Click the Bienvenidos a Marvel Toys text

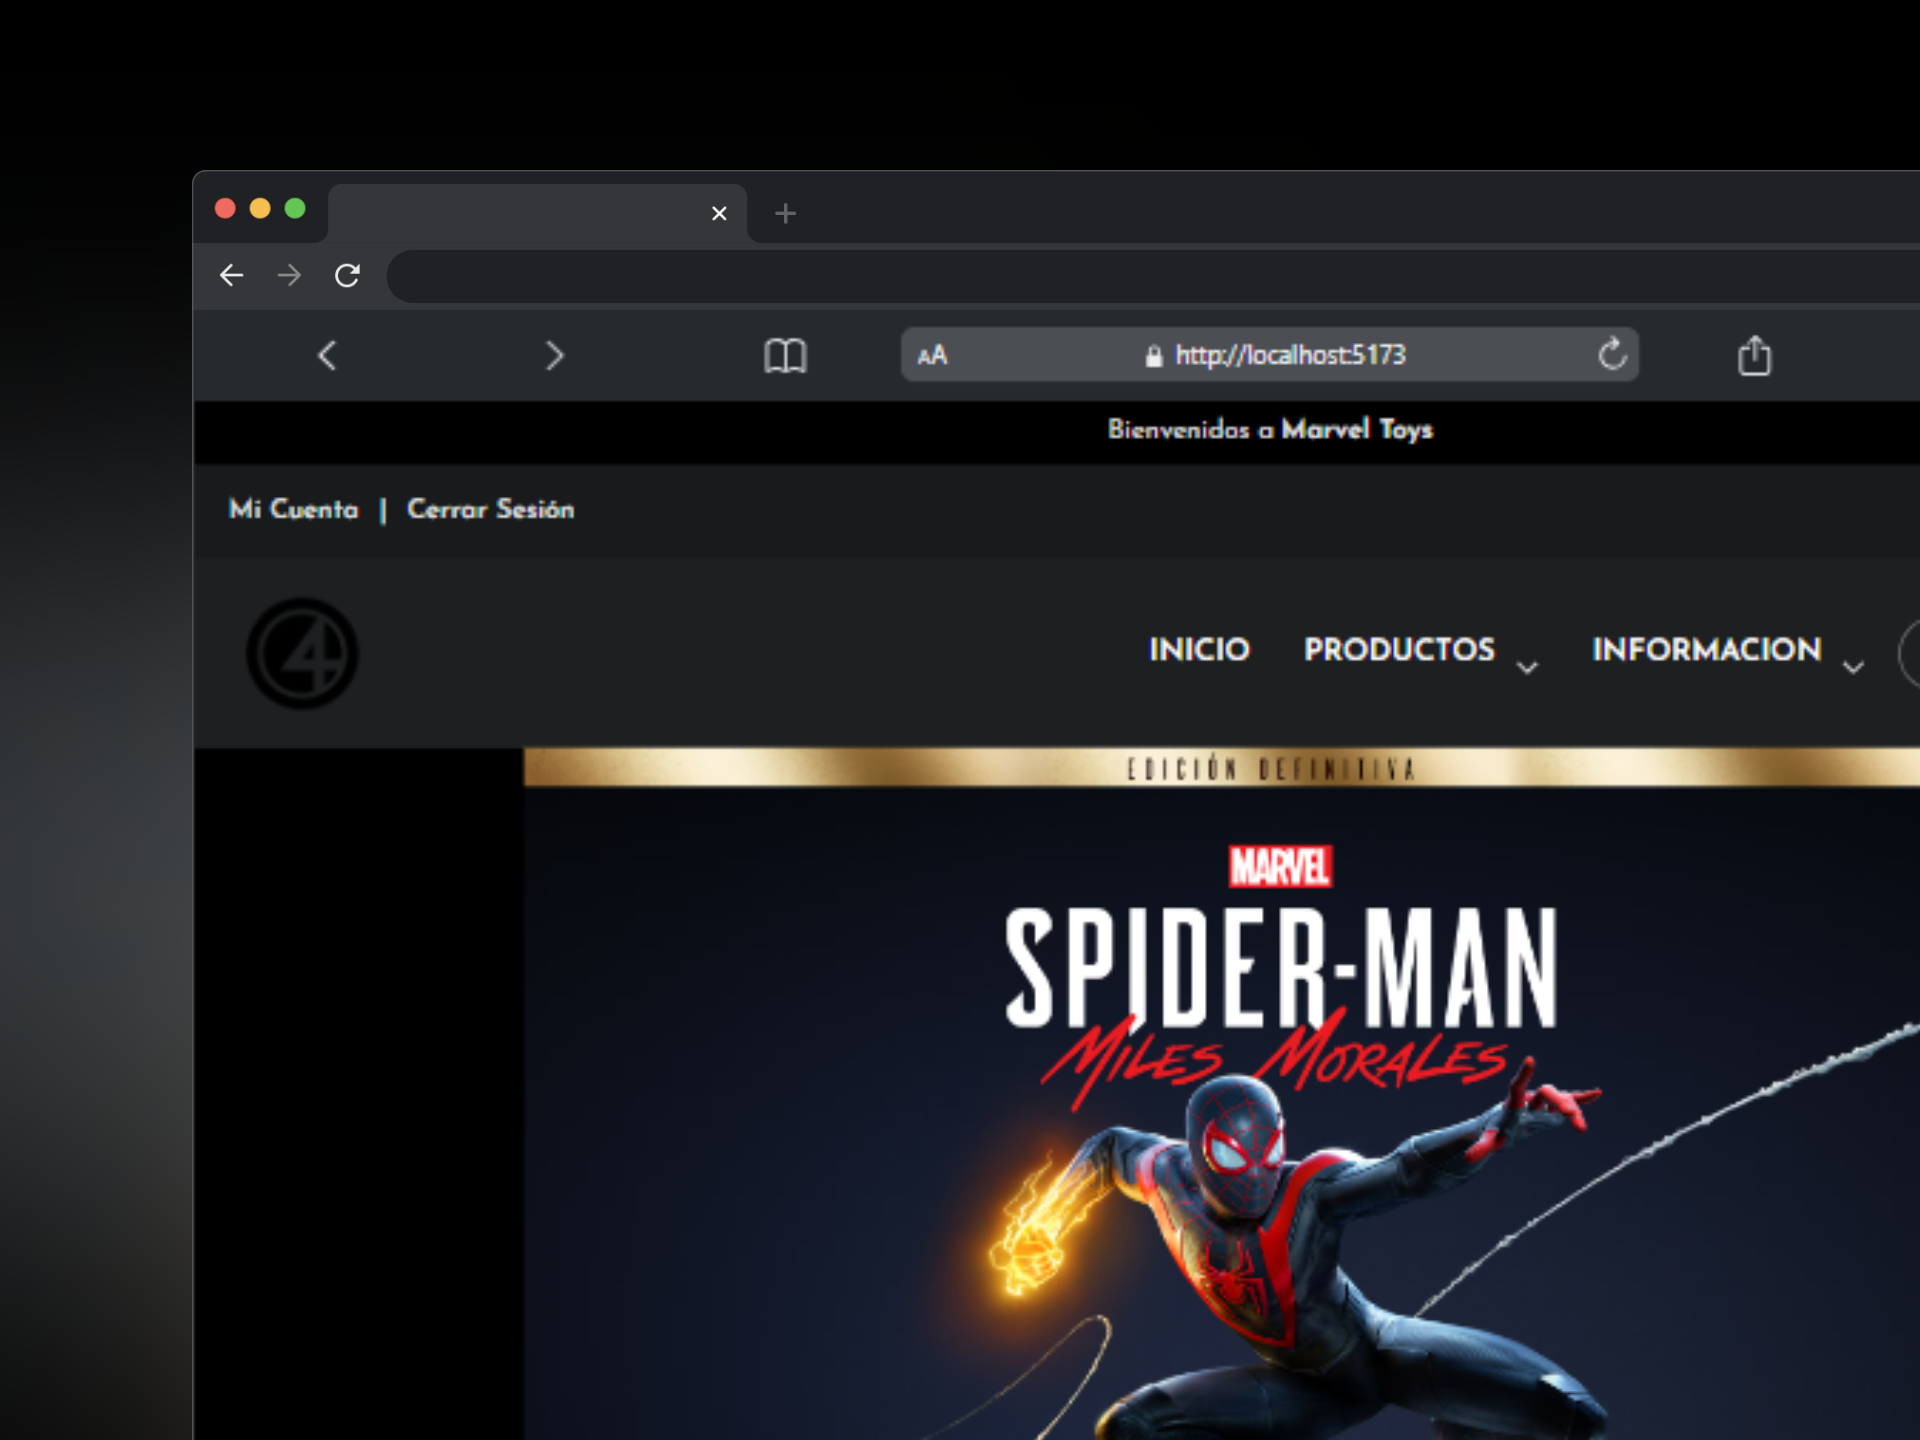coord(1270,430)
